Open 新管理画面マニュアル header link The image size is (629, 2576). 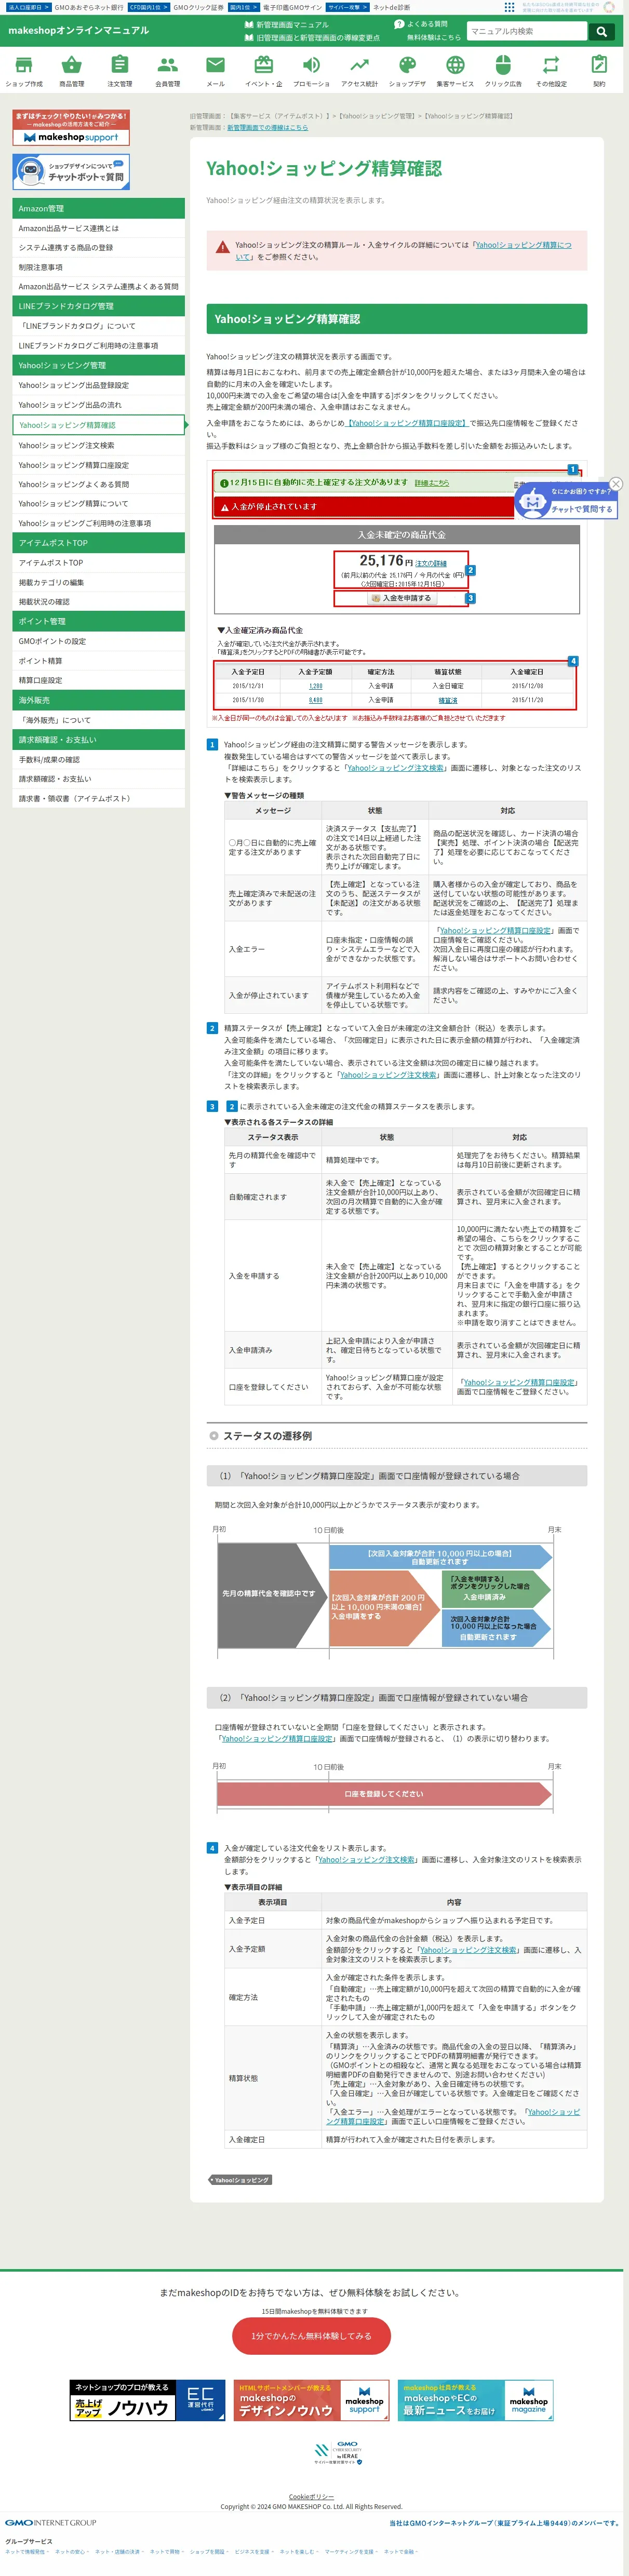pyautogui.click(x=286, y=24)
